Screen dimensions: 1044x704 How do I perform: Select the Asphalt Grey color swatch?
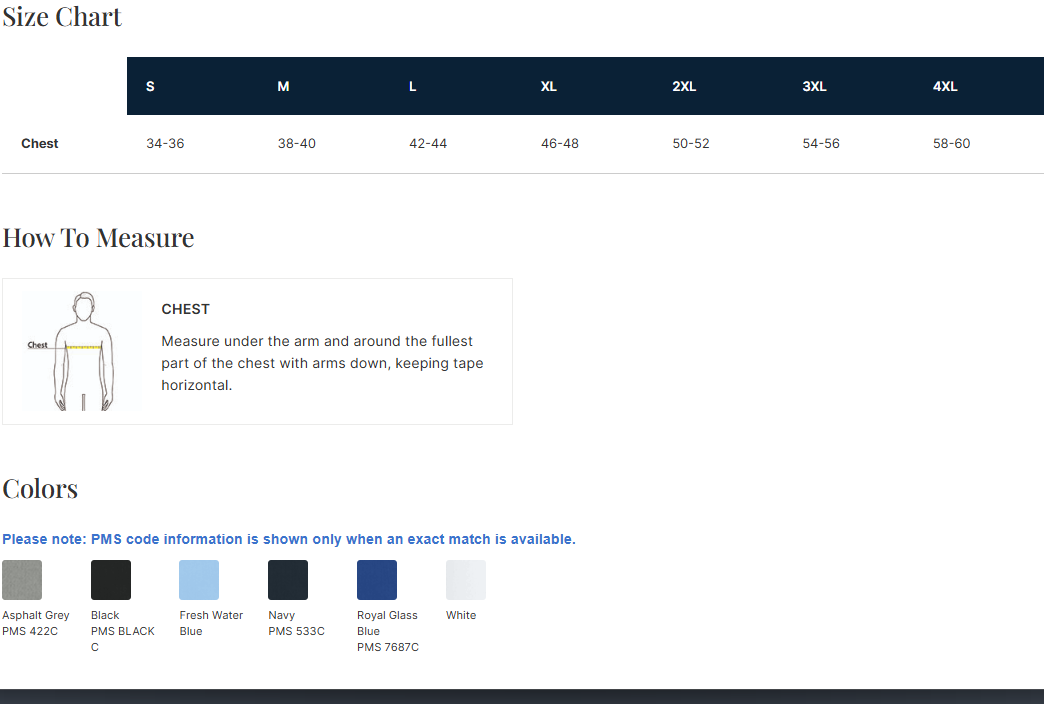22,580
